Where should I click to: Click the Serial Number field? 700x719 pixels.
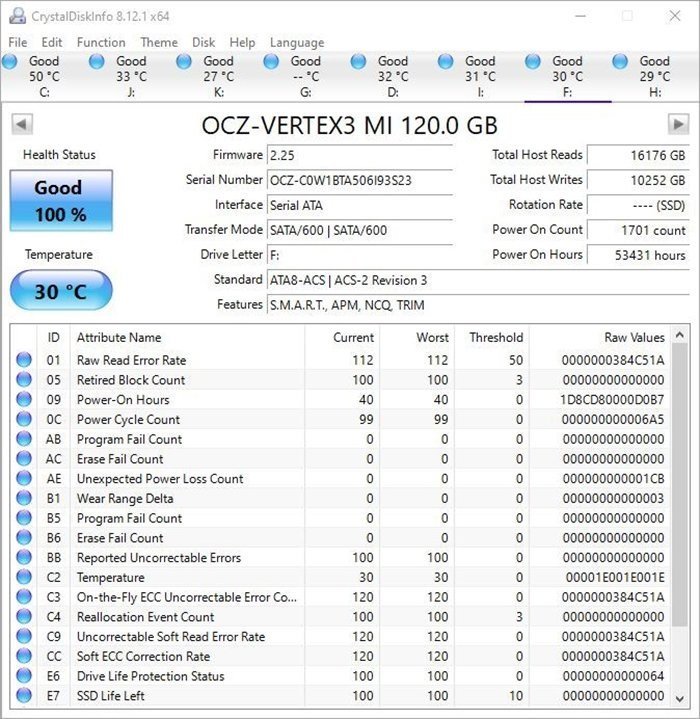[x=360, y=180]
